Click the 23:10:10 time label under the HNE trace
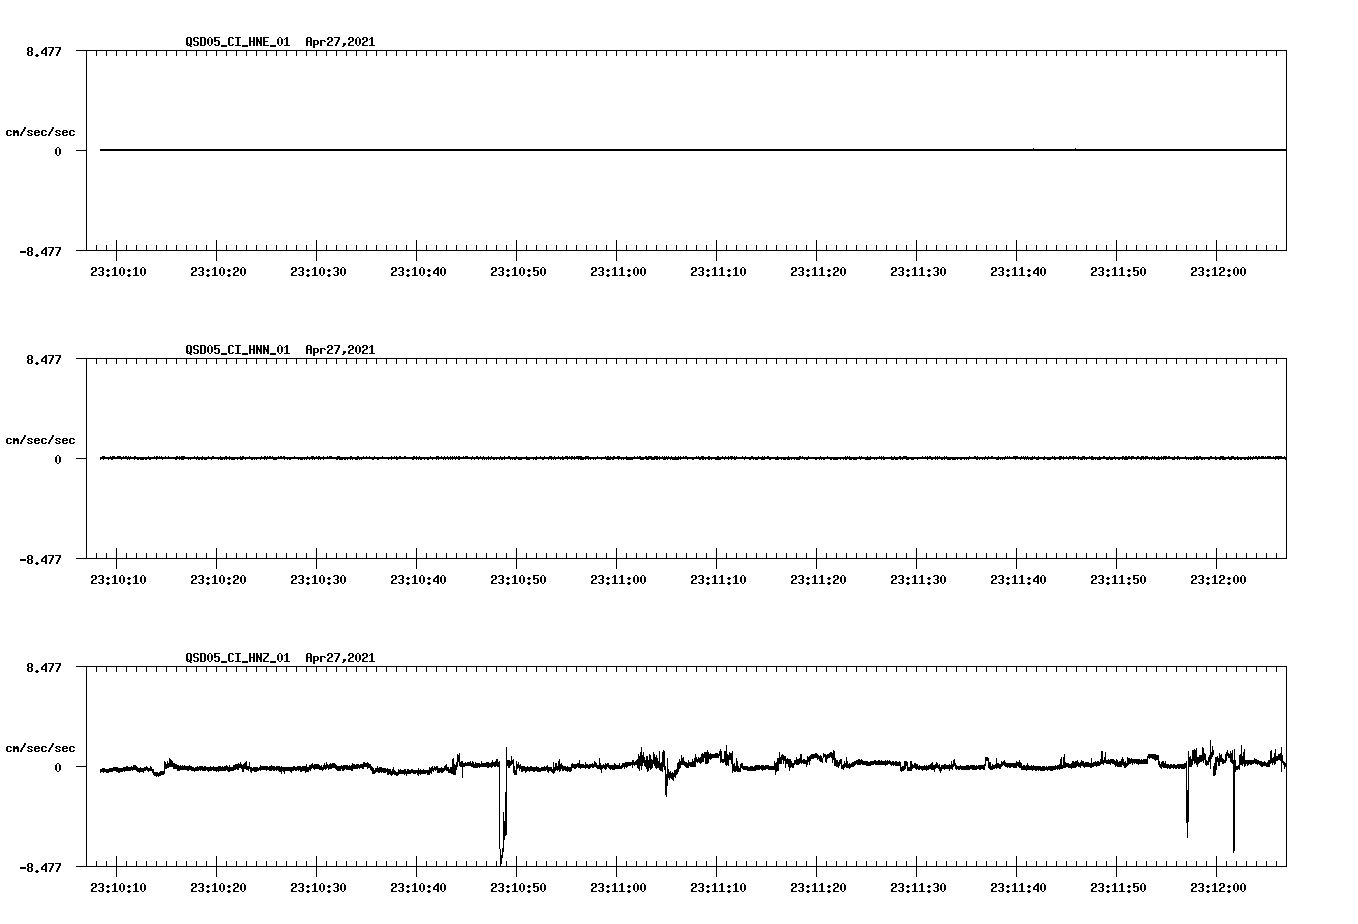Image resolution: width=1358 pixels, height=924 pixels. pyautogui.click(x=118, y=269)
